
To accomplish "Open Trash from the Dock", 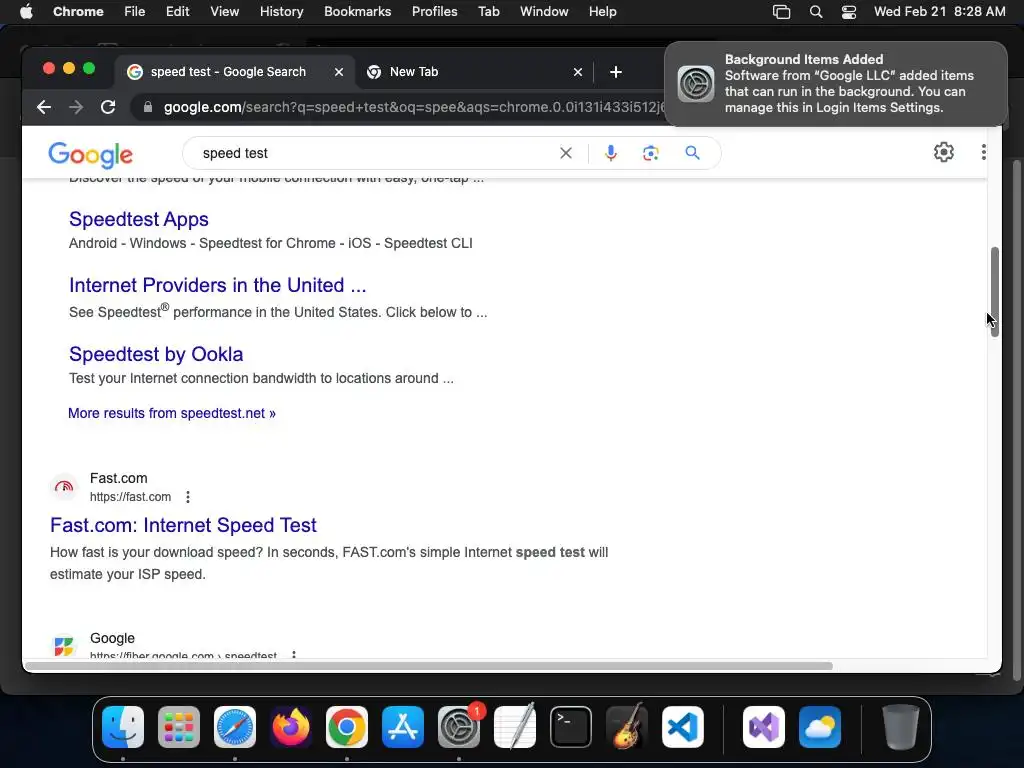I will point(901,727).
